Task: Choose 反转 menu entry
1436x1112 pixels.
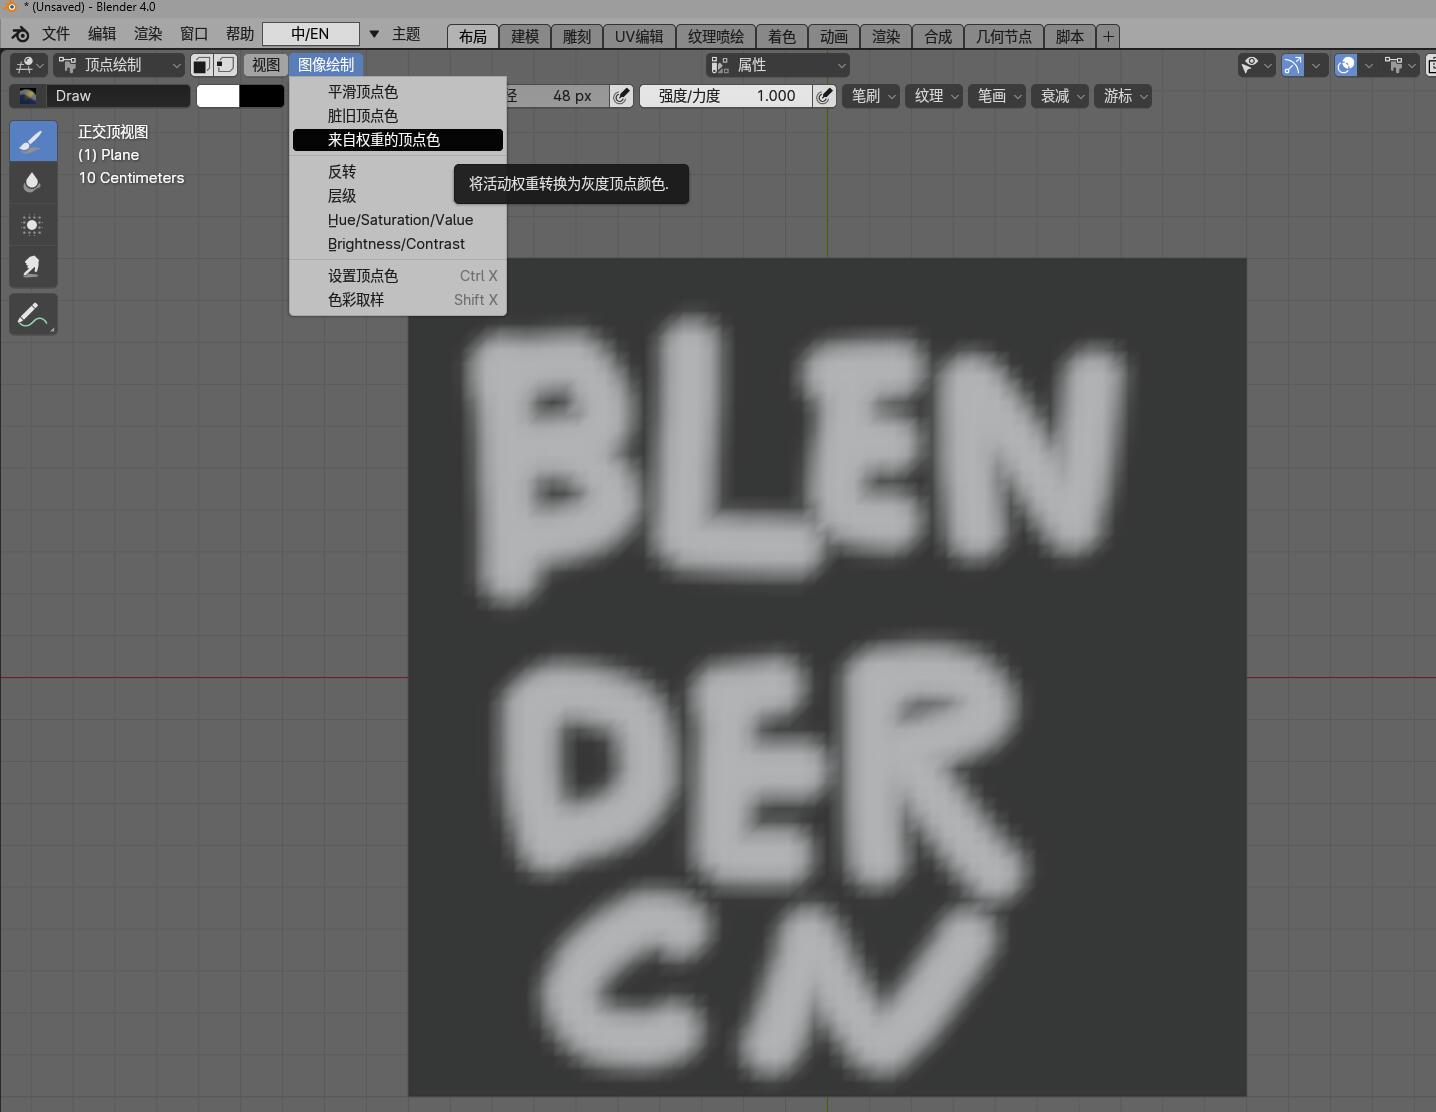Action: pos(398,172)
